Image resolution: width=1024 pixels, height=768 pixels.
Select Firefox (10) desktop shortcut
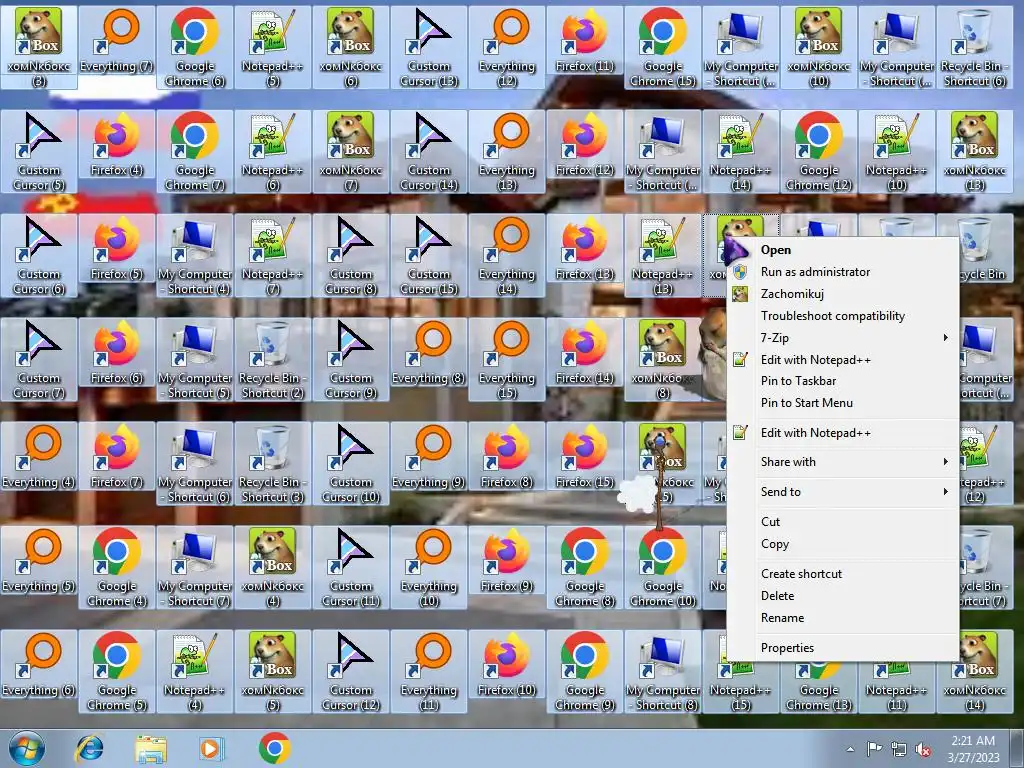507,665
